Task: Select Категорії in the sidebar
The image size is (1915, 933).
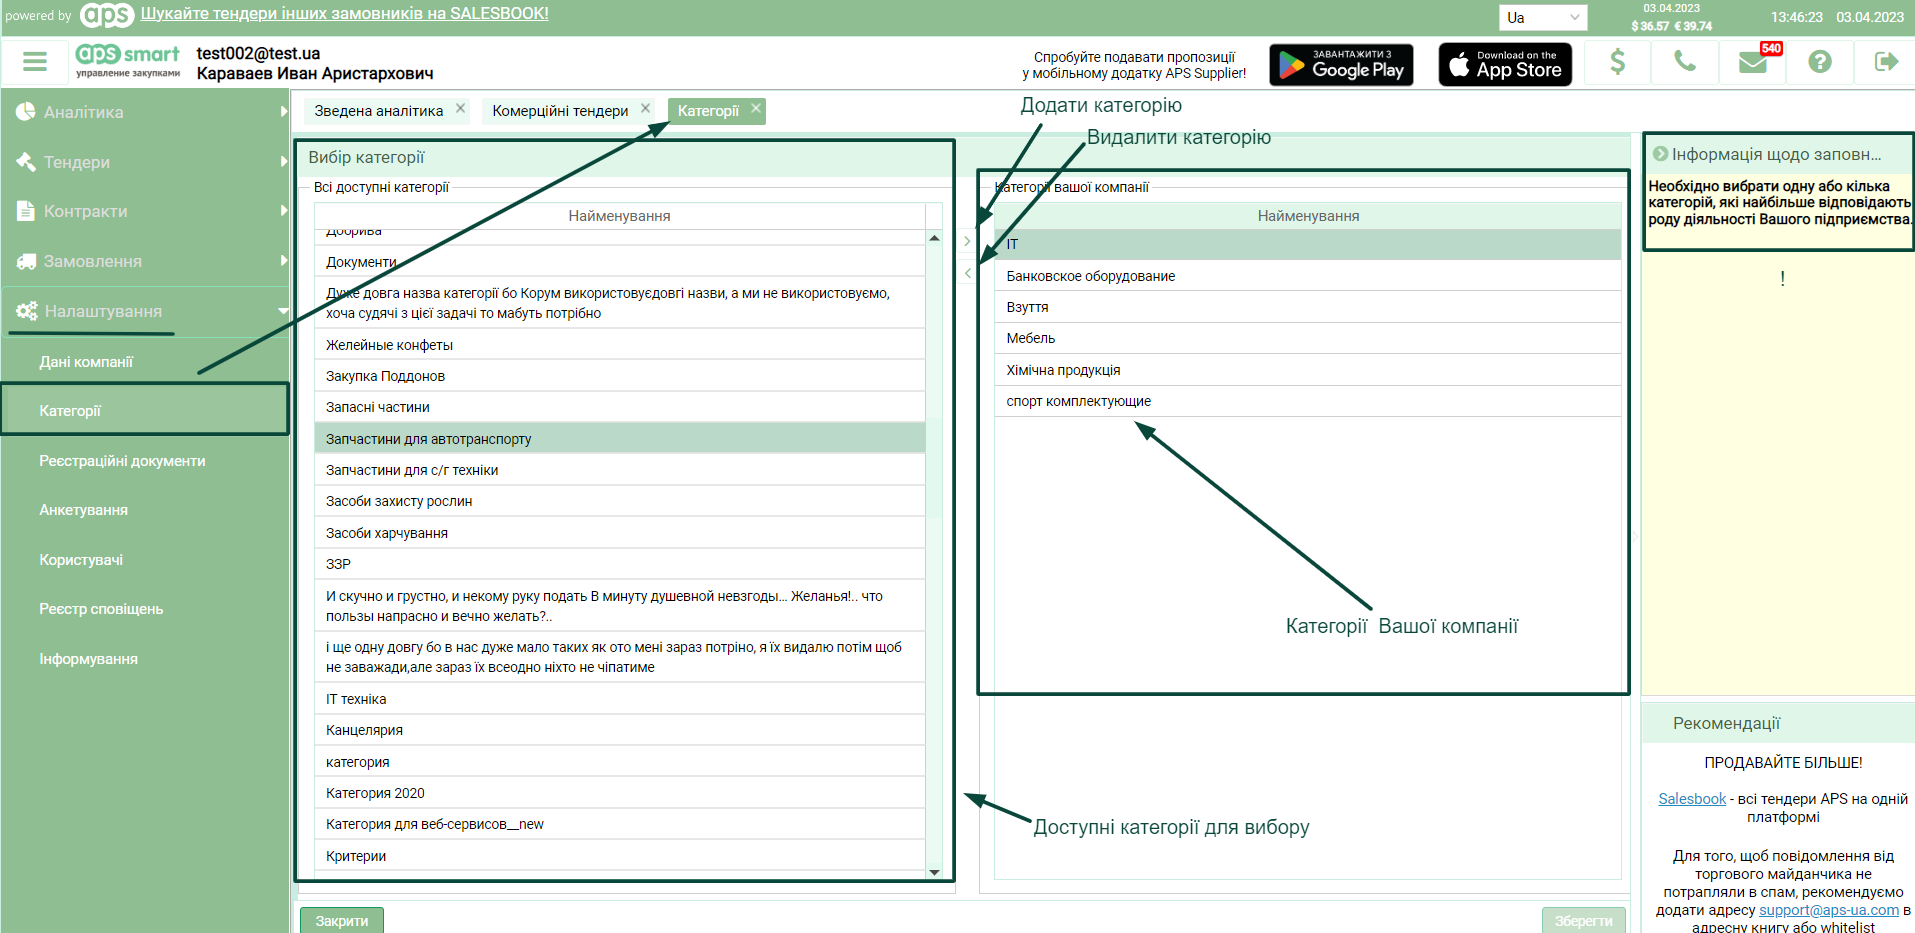Action: tap(145, 410)
